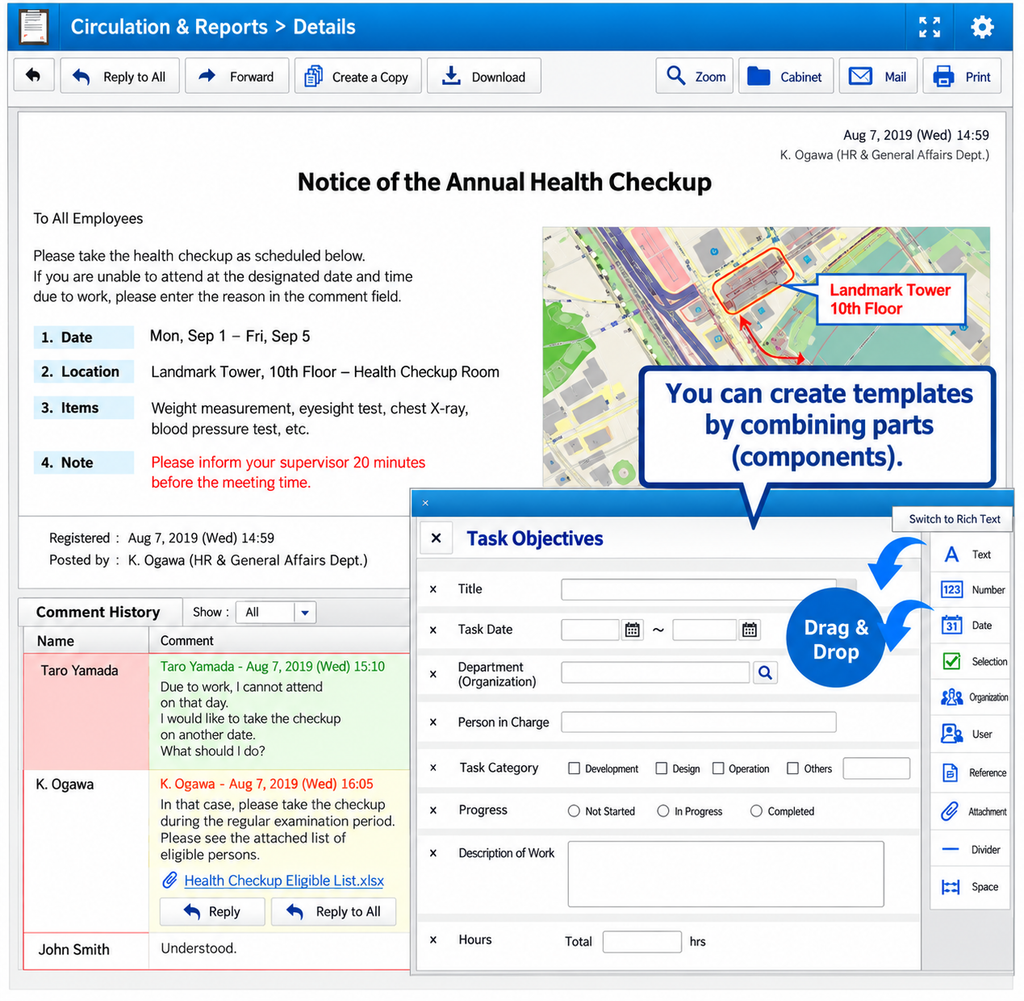Open the Show filter dropdown set to All
The image size is (1024, 1001).
276,612
